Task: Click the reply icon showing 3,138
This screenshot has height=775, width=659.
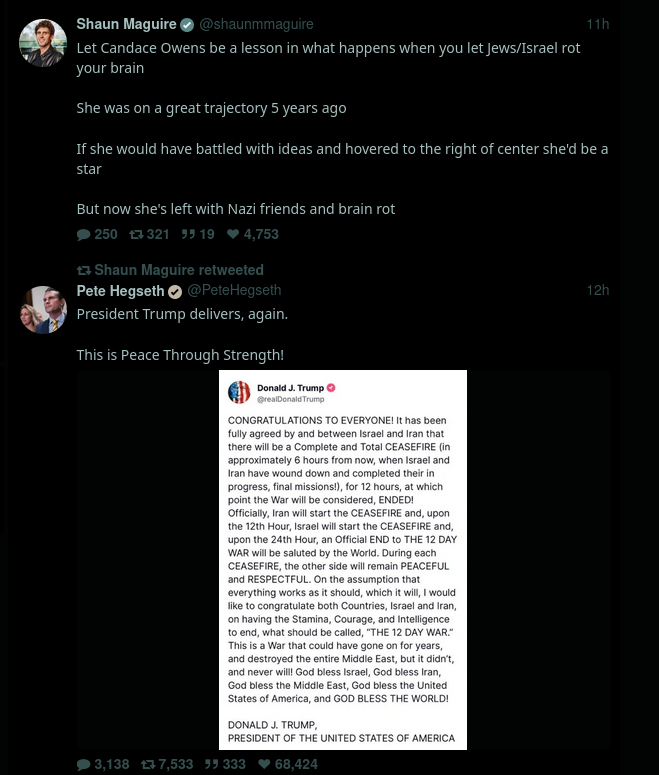Action: [84, 765]
